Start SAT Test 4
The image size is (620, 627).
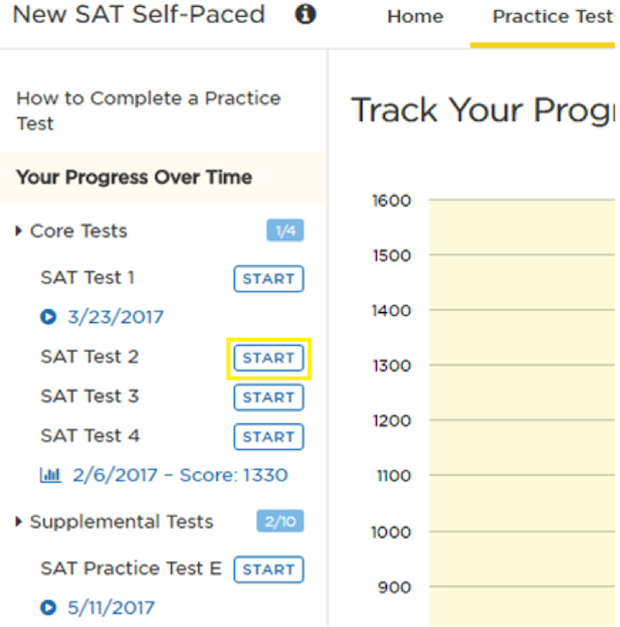[x=268, y=437]
